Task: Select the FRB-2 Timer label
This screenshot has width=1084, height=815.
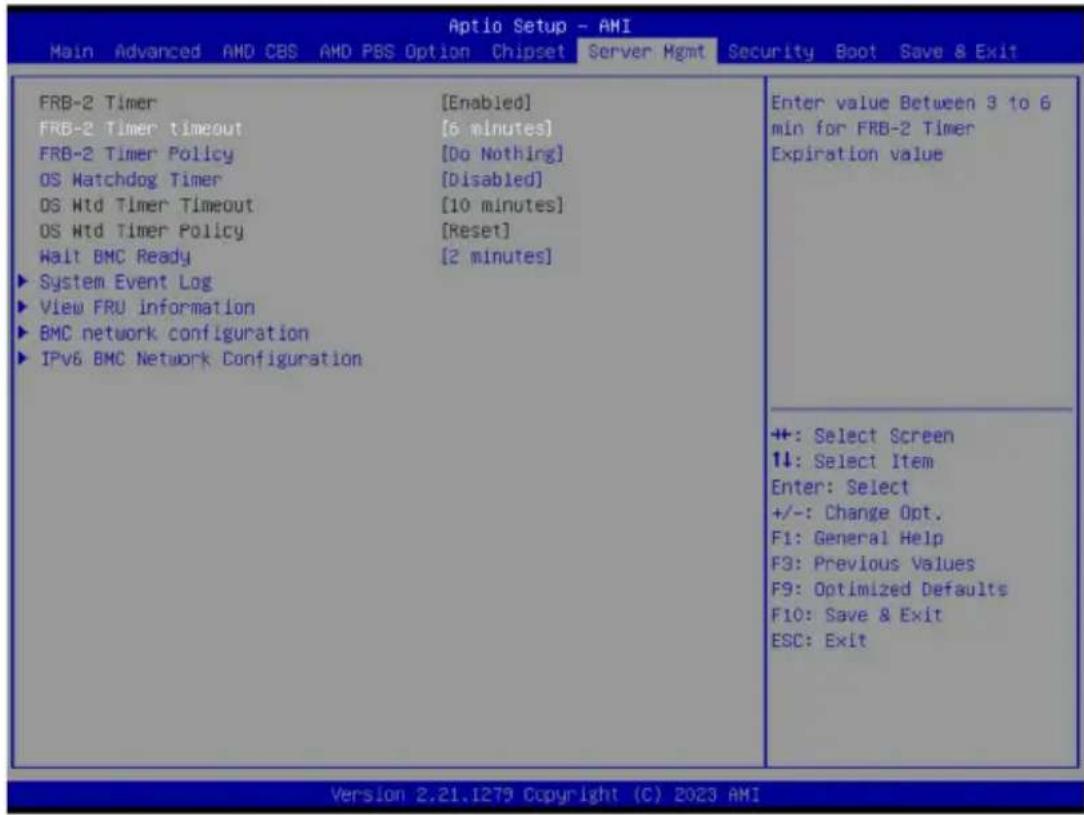Action: click(98, 103)
